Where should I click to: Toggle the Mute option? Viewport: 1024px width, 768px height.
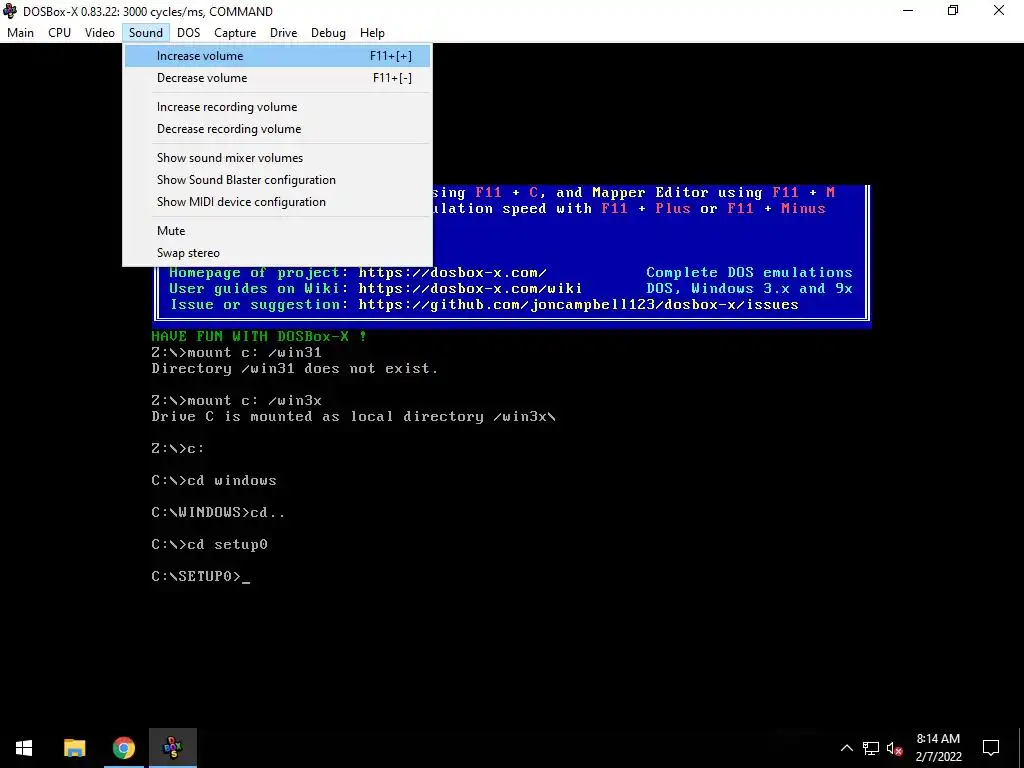click(278, 231)
